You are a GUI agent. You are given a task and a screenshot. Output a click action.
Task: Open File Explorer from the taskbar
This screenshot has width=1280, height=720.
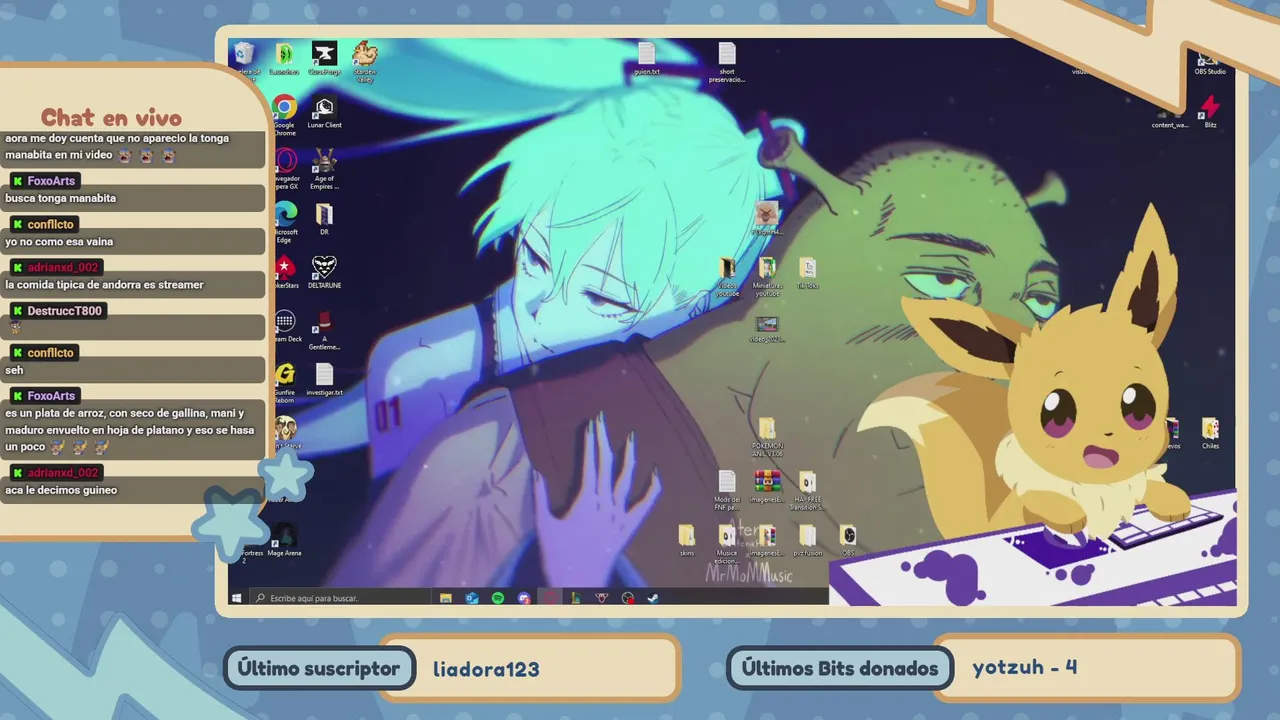pos(446,598)
